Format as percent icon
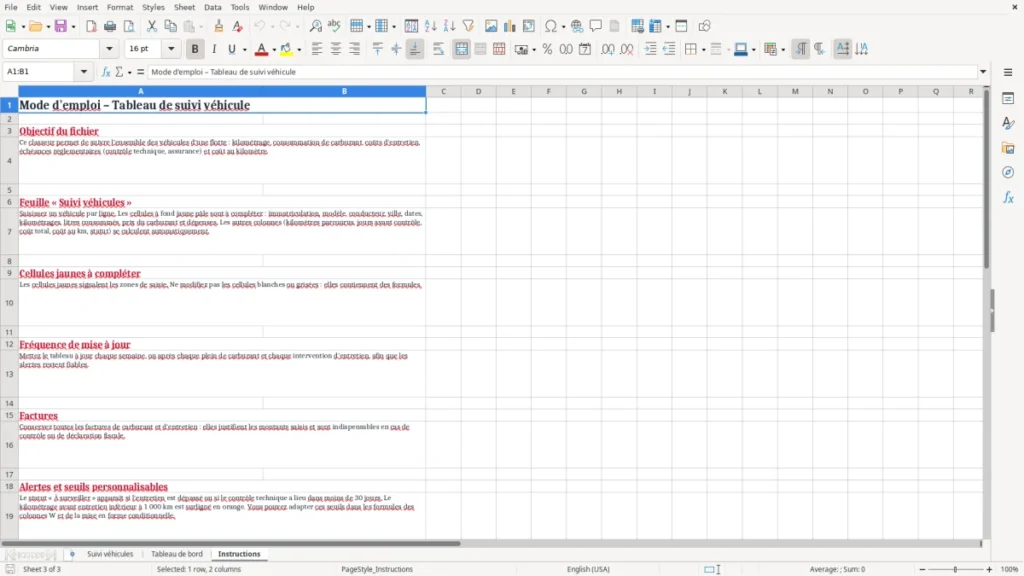1024x576 pixels. pyautogui.click(x=547, y=49)
